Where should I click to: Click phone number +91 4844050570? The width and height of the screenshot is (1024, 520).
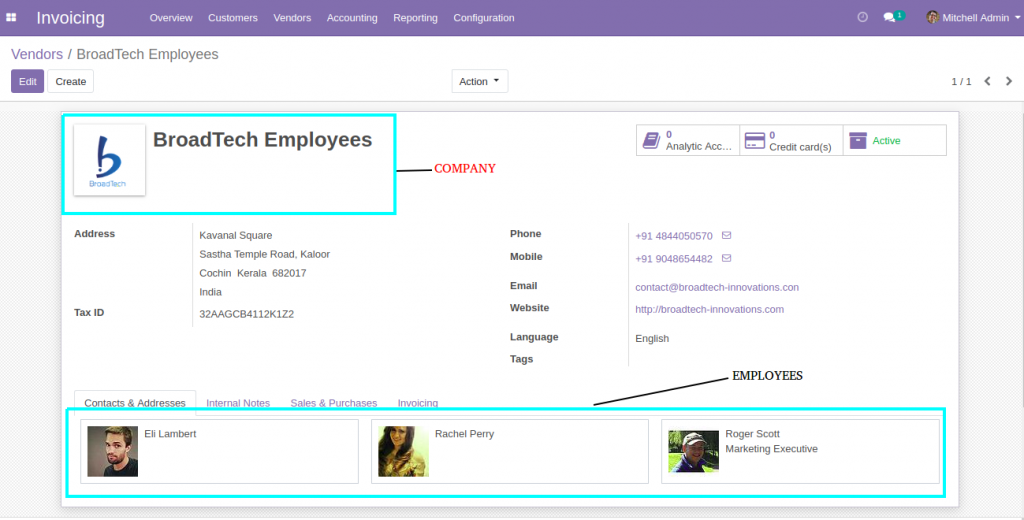click(x=674, y=236)
